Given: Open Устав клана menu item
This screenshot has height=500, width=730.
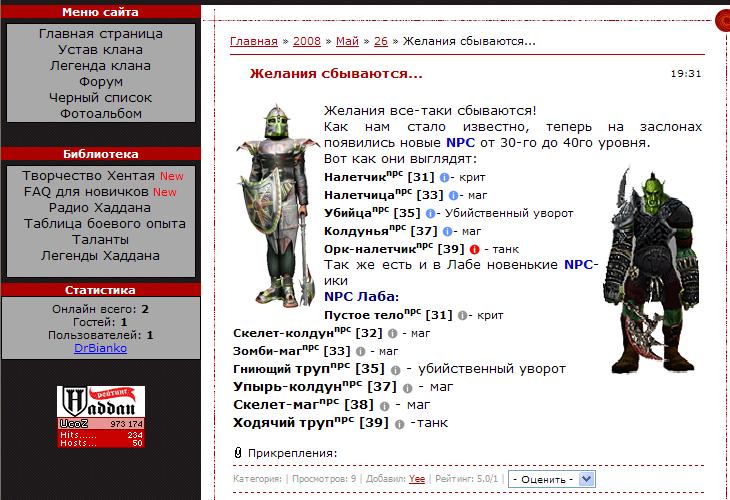Looking at the screenshot, I should (101, 49).
